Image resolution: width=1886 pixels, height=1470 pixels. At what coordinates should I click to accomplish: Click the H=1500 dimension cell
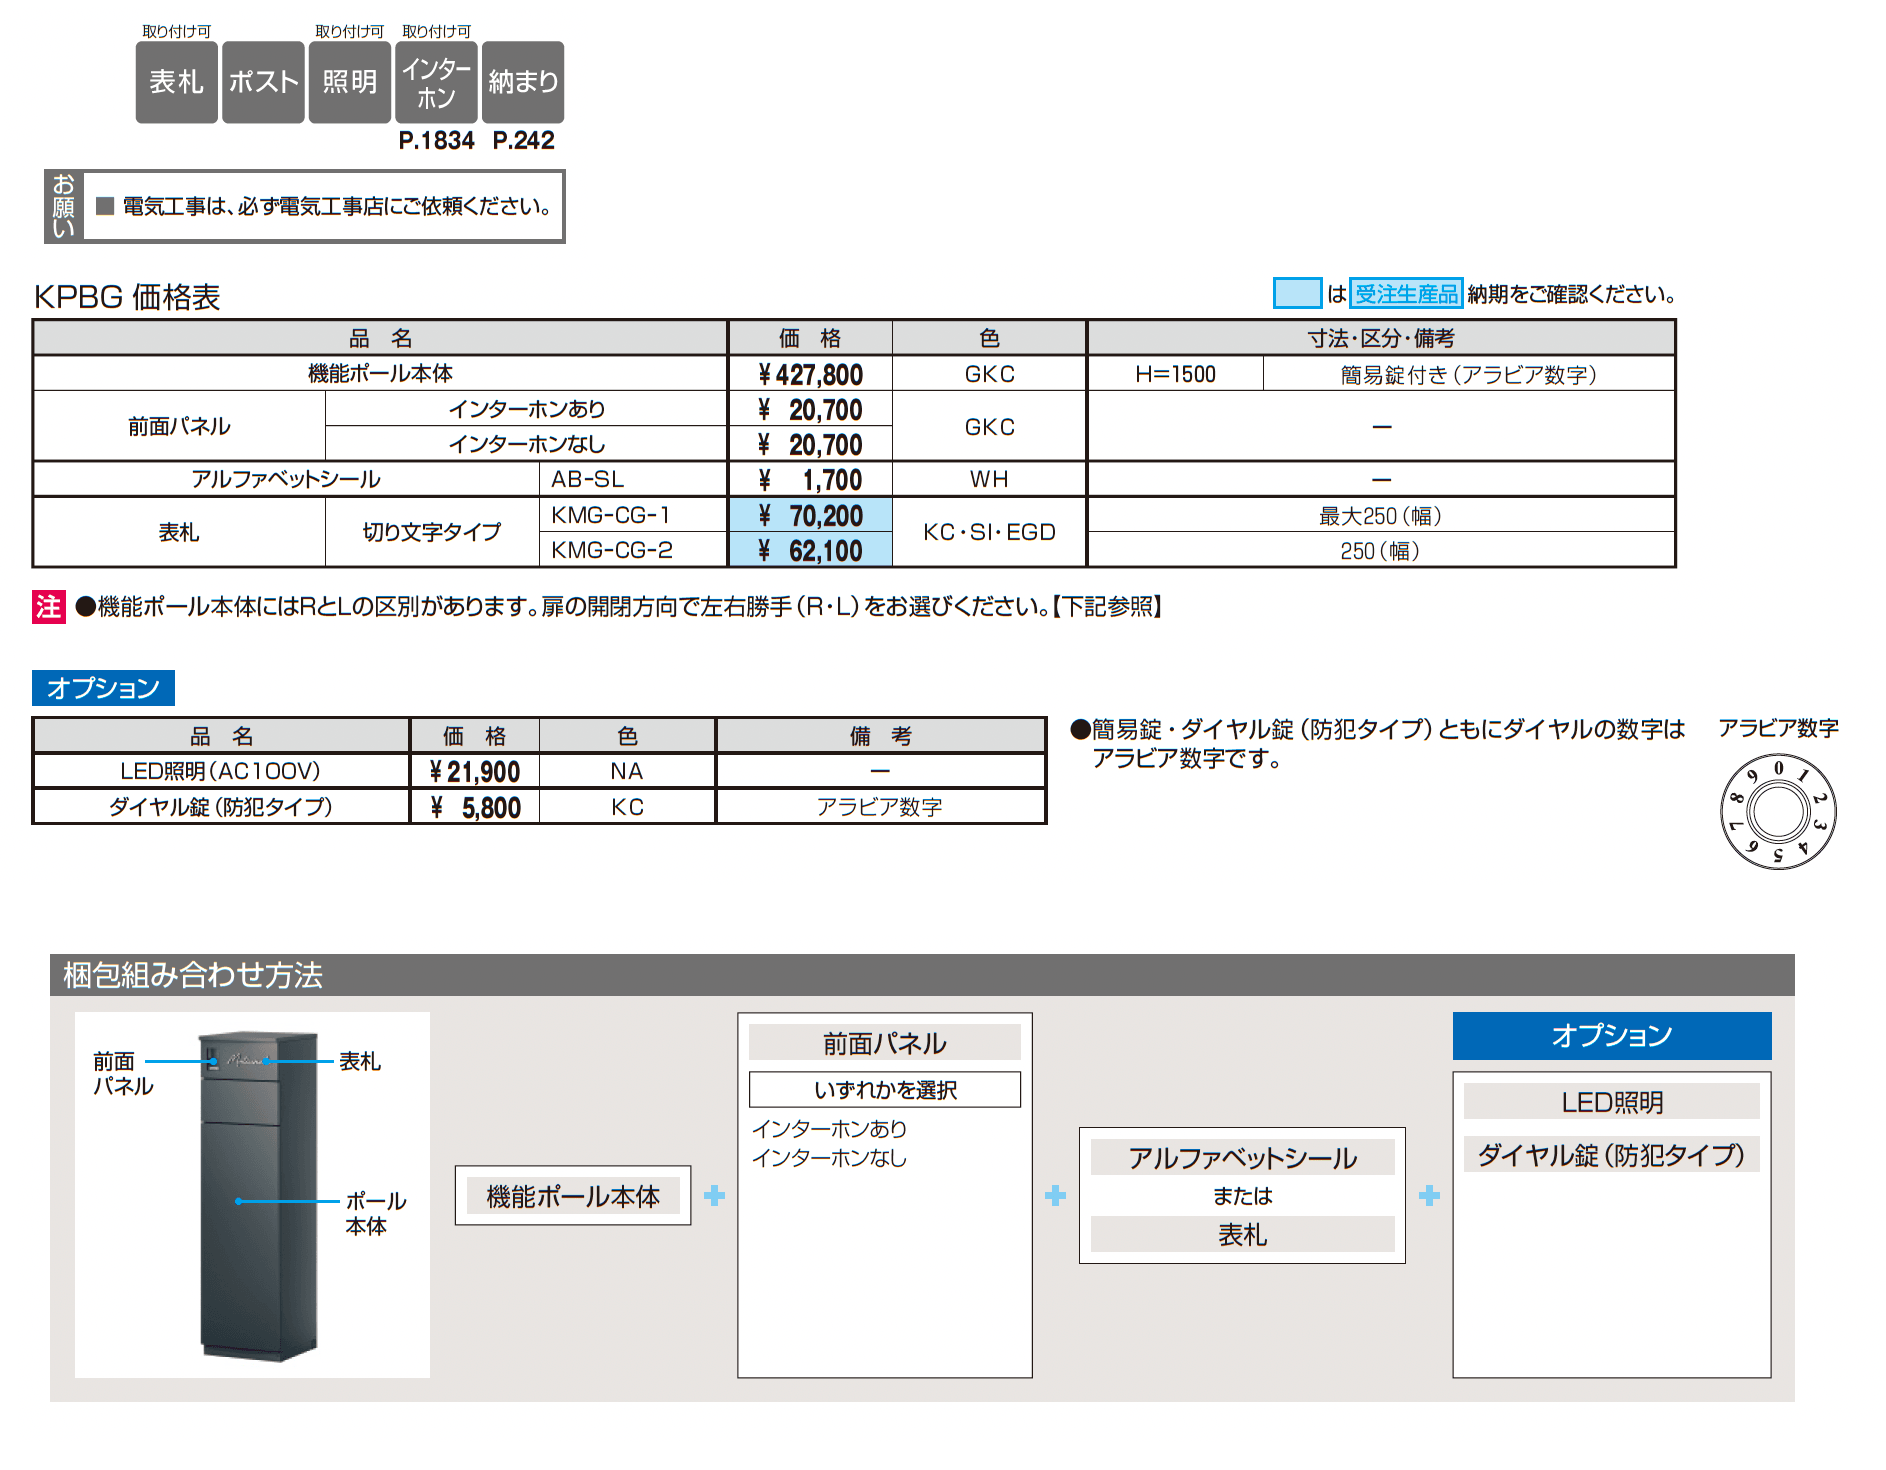coord(1175,374)
